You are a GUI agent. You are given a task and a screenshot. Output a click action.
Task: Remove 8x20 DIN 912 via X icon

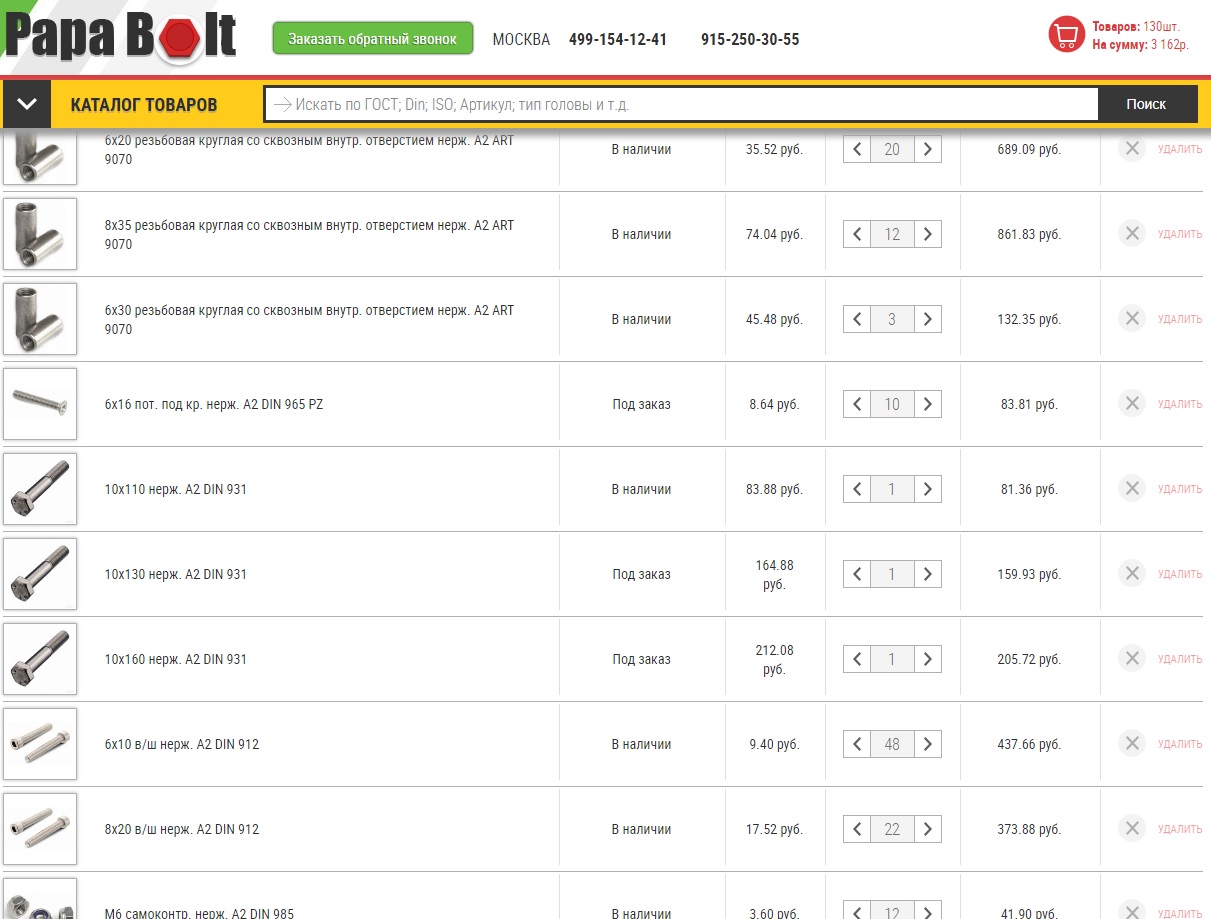coord(1132,829)
